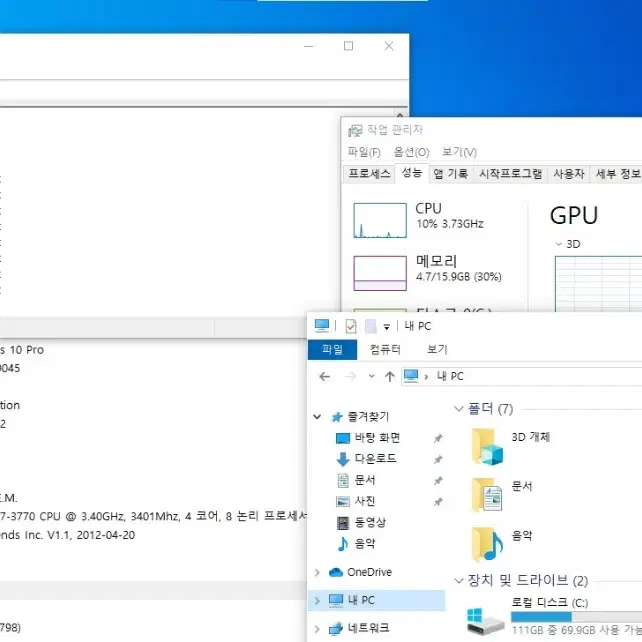The width and height of the screenshot is (642, 642).
Task: Open the 보기 ribbon tab in Explorer
Action: pos(437,350)
